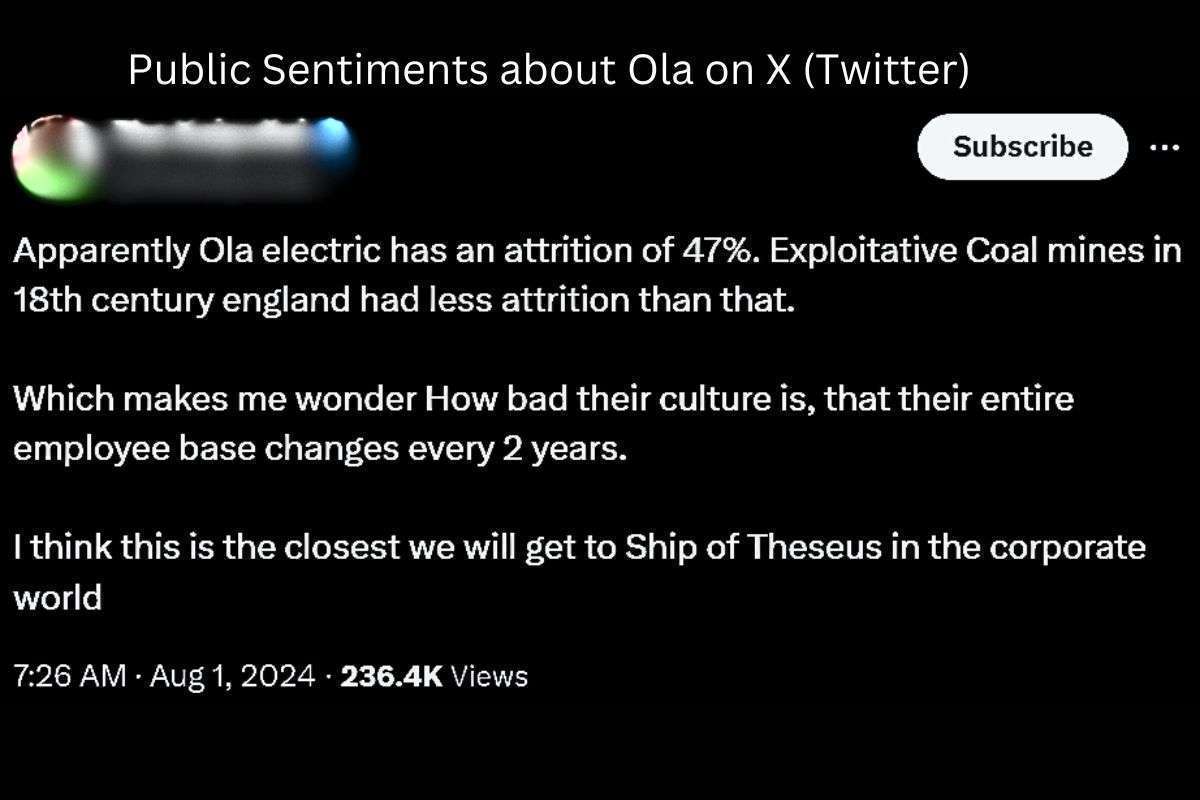Click the Subscribe button
1200x800 pixels.
coord(1022,147)
